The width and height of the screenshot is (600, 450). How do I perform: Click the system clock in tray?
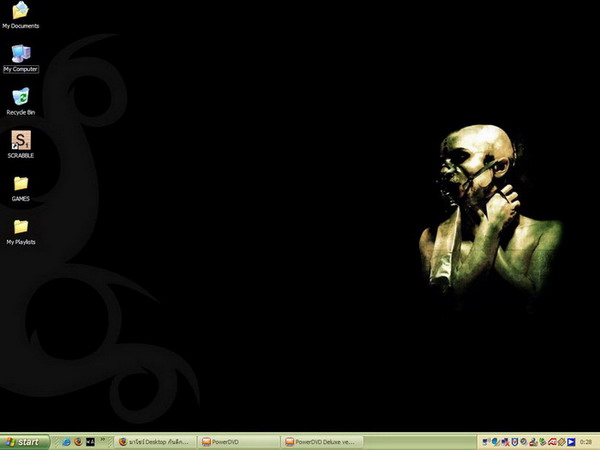pos(586,442)
